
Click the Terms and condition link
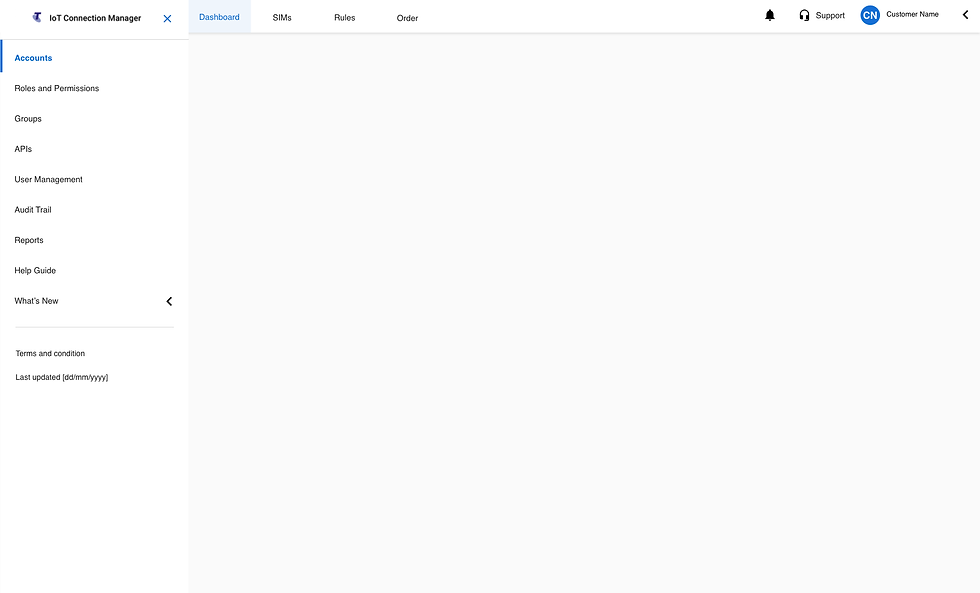click(50, 353)
